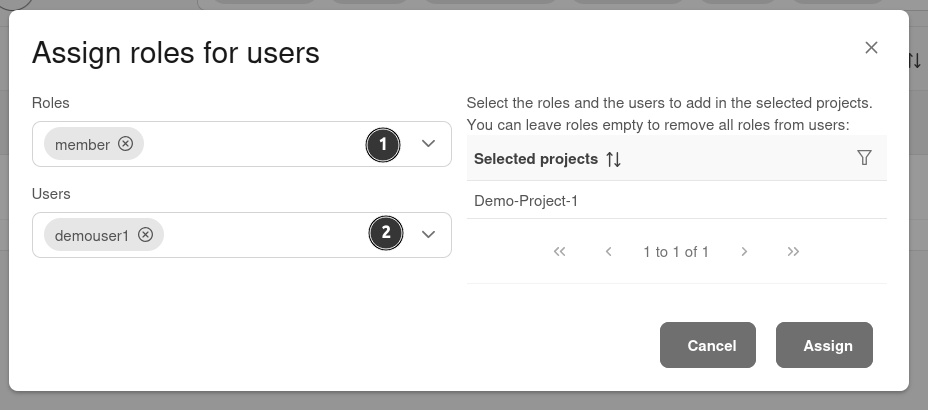Close the Assign roles dialog

pyautogui.click(x=871, y=48)
